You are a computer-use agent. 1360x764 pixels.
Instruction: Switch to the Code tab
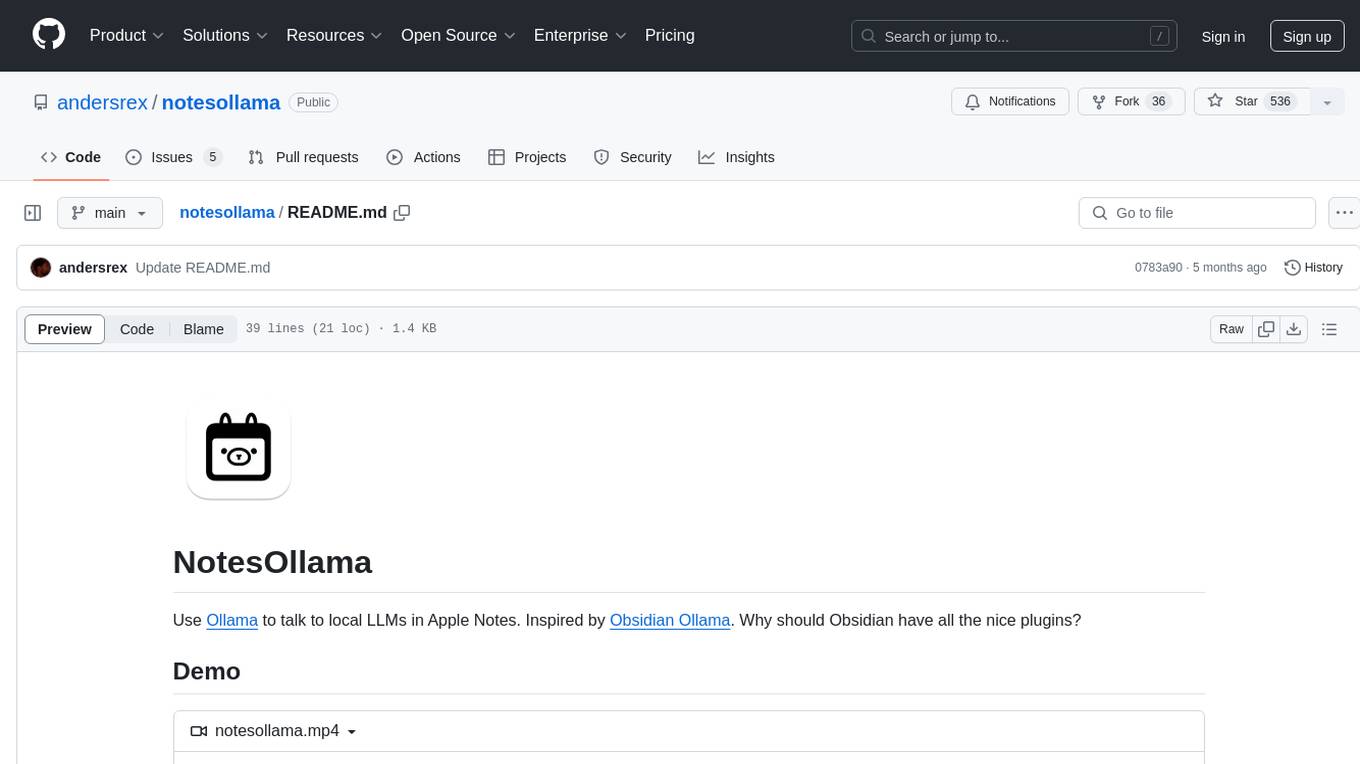[71, 157]
